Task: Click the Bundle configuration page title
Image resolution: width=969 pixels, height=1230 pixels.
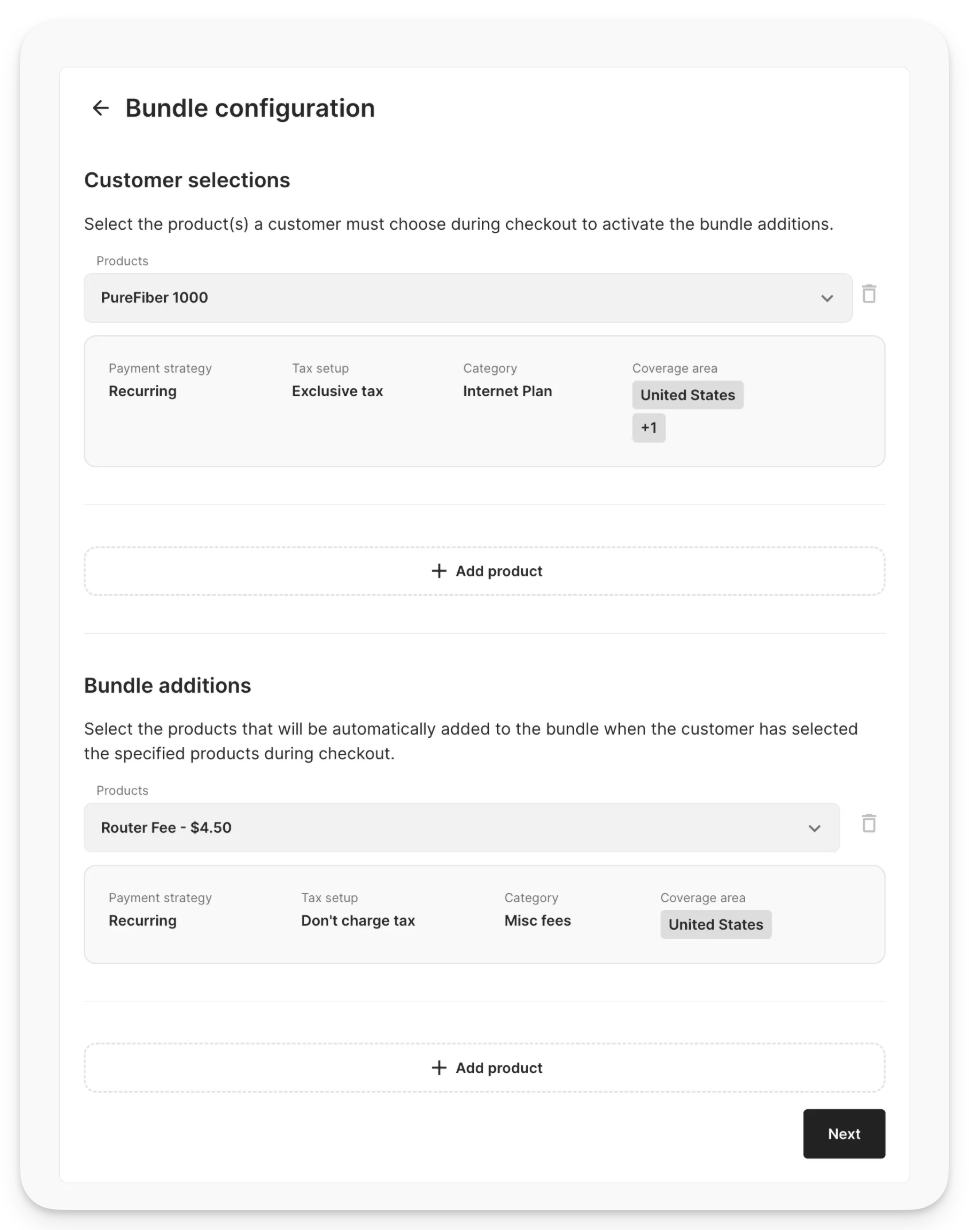Action: pyautogui.click(x=250, y=108)
